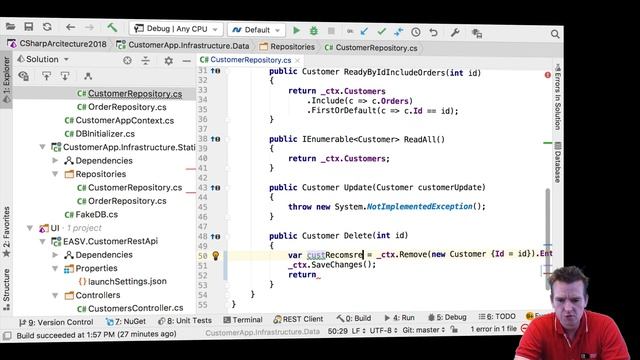Open the REST Client tool tab

(298, 319)
